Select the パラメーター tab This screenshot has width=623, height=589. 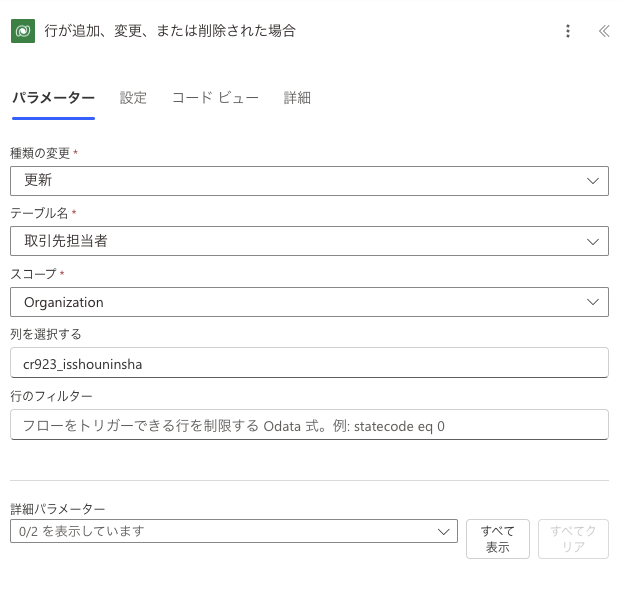(53, 98)
